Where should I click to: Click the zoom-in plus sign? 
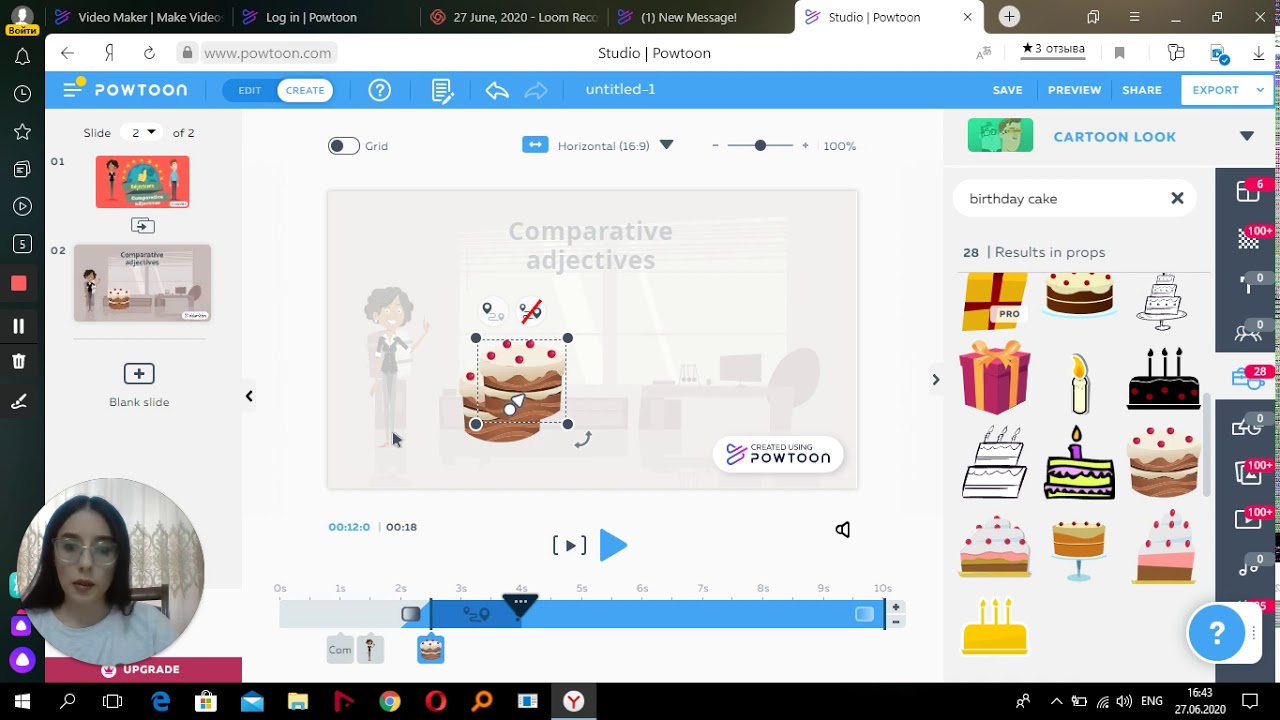pyautogui.click(x=805, y=146)
